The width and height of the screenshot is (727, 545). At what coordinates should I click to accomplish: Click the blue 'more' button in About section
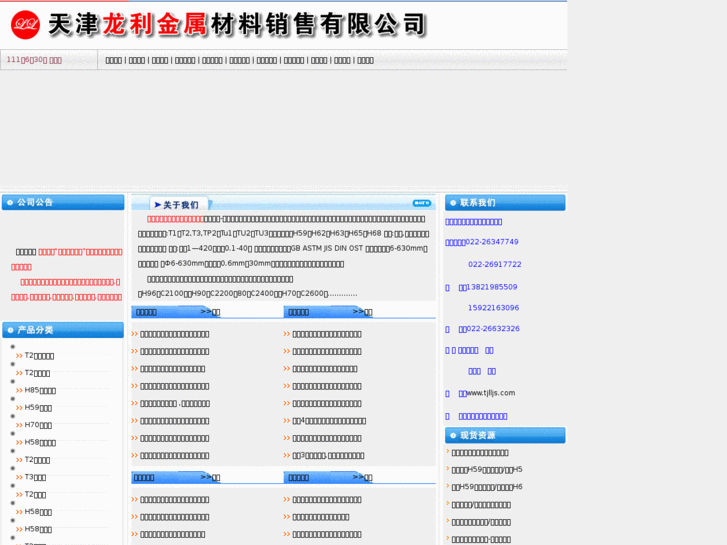421,203
